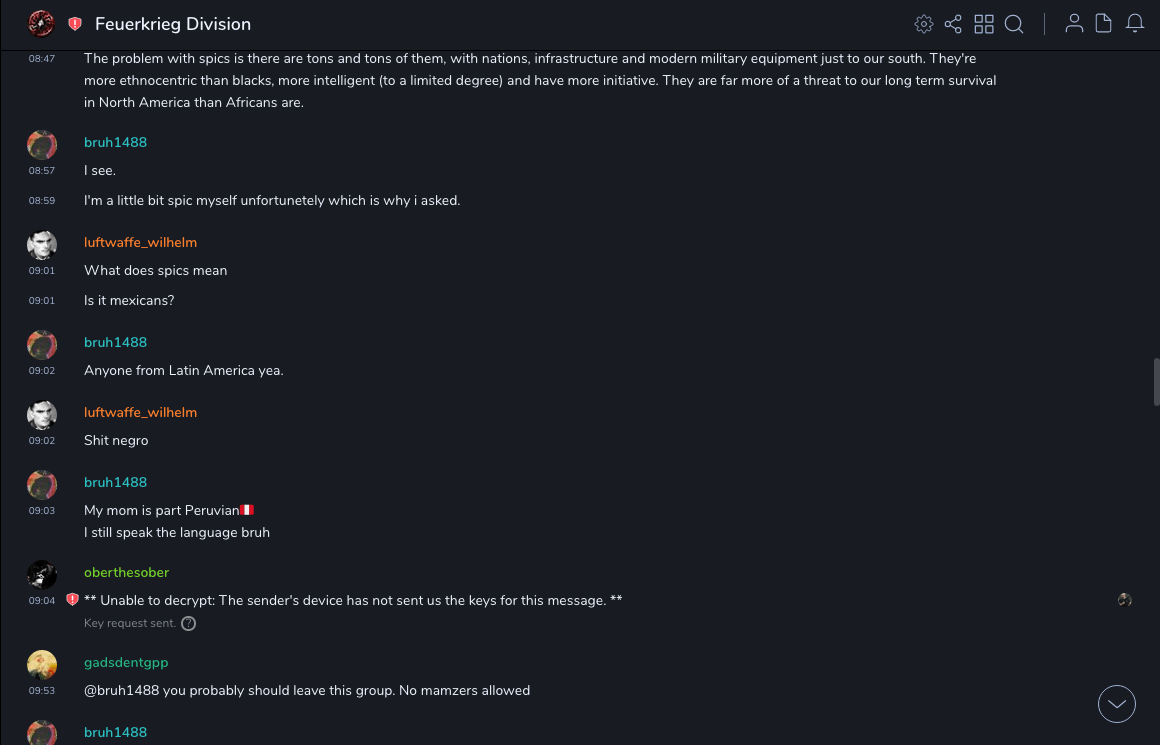Click the help icon beside "Key request sent."
Screen dimensions: 1160x745
click(x=188, y=623)
